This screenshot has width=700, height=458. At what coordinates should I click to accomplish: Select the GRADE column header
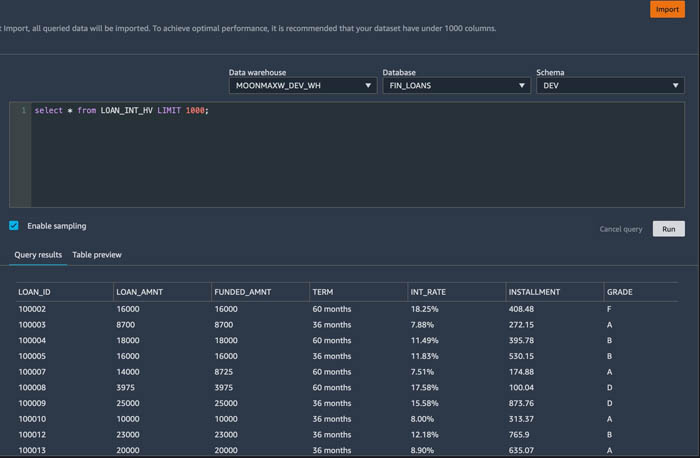coord(619,292)
